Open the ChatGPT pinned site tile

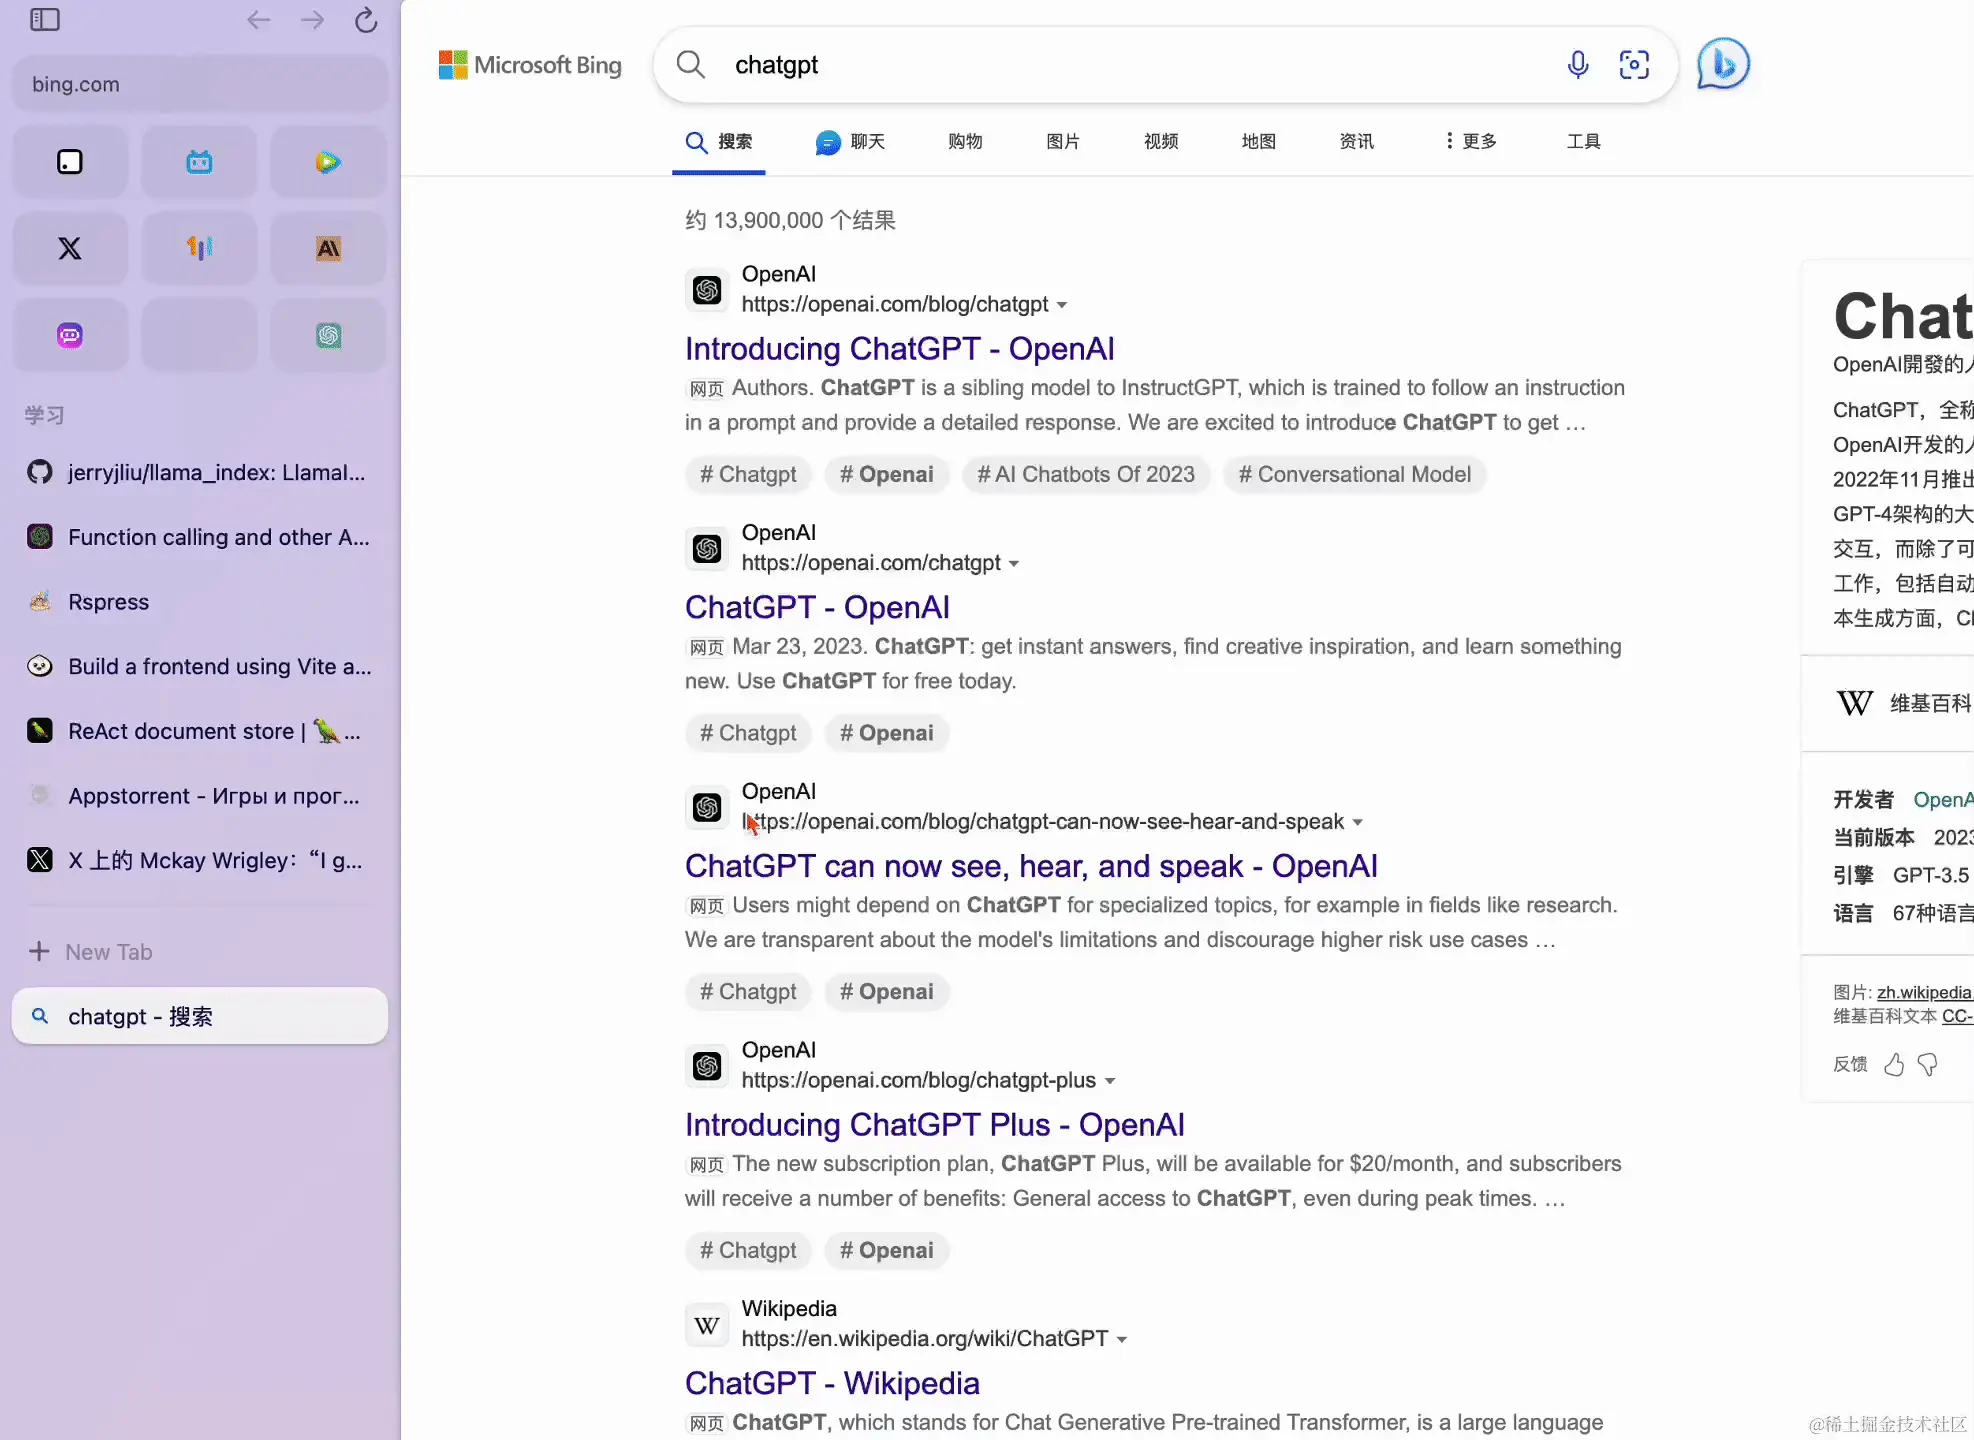tap(328, 335)
